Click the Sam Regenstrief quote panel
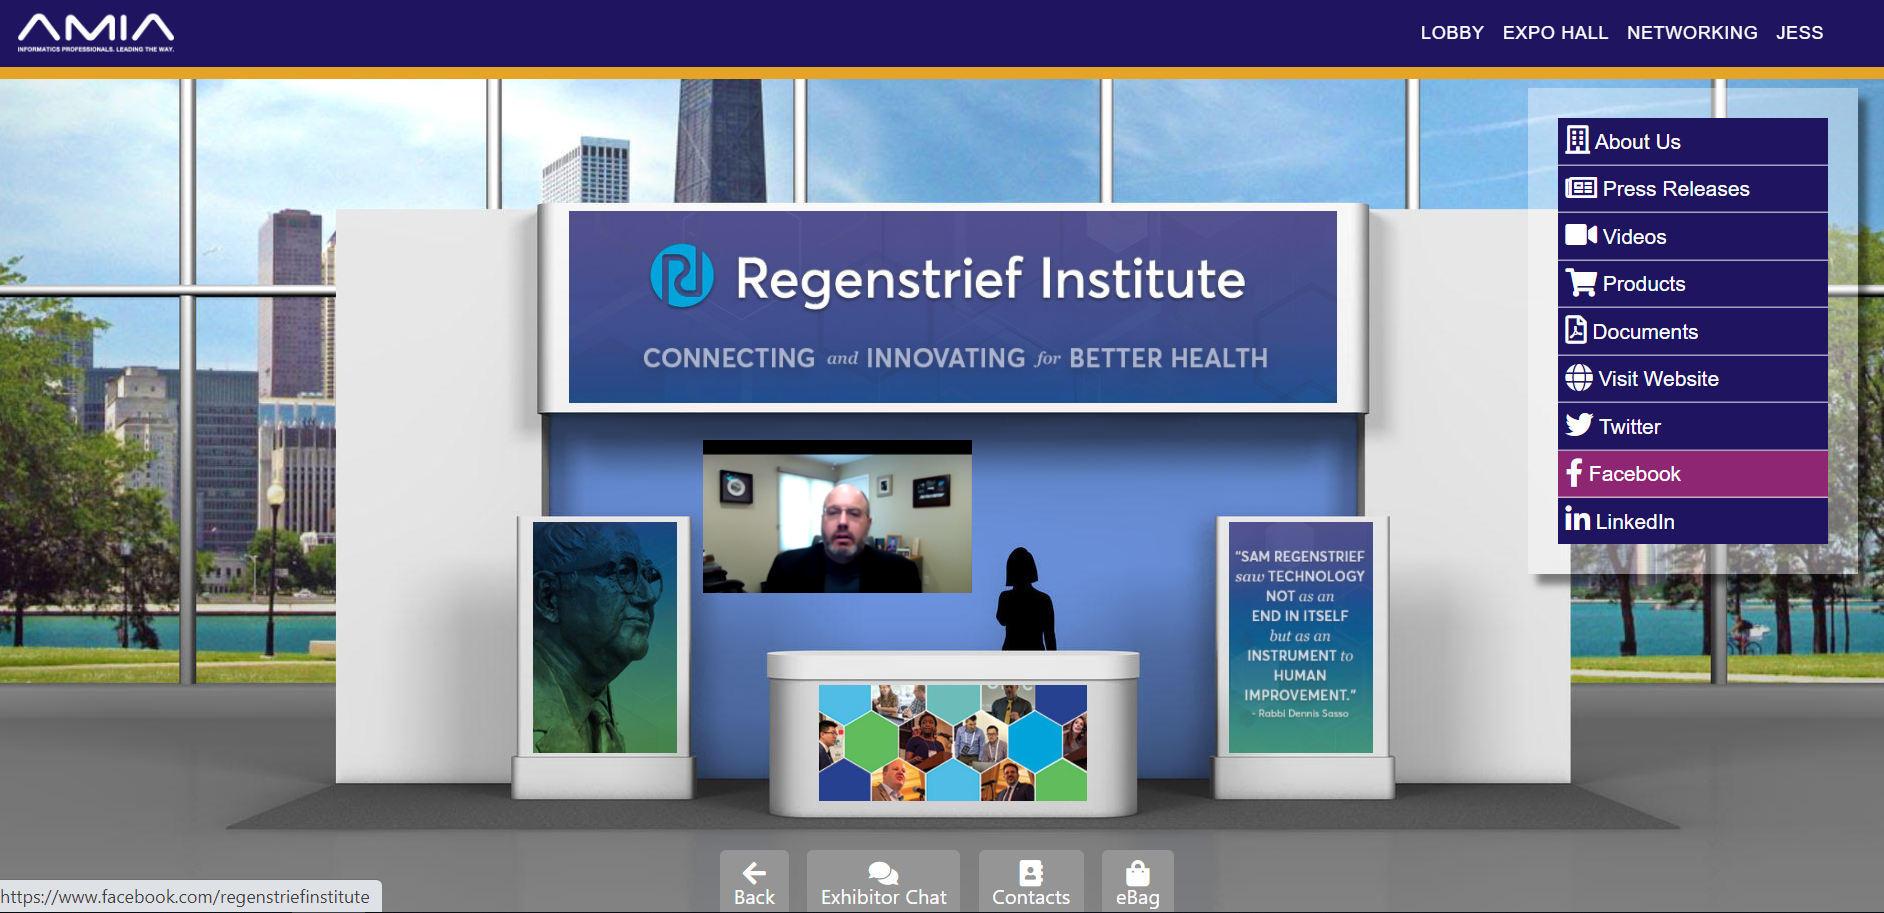 (x=1300, y=637)
